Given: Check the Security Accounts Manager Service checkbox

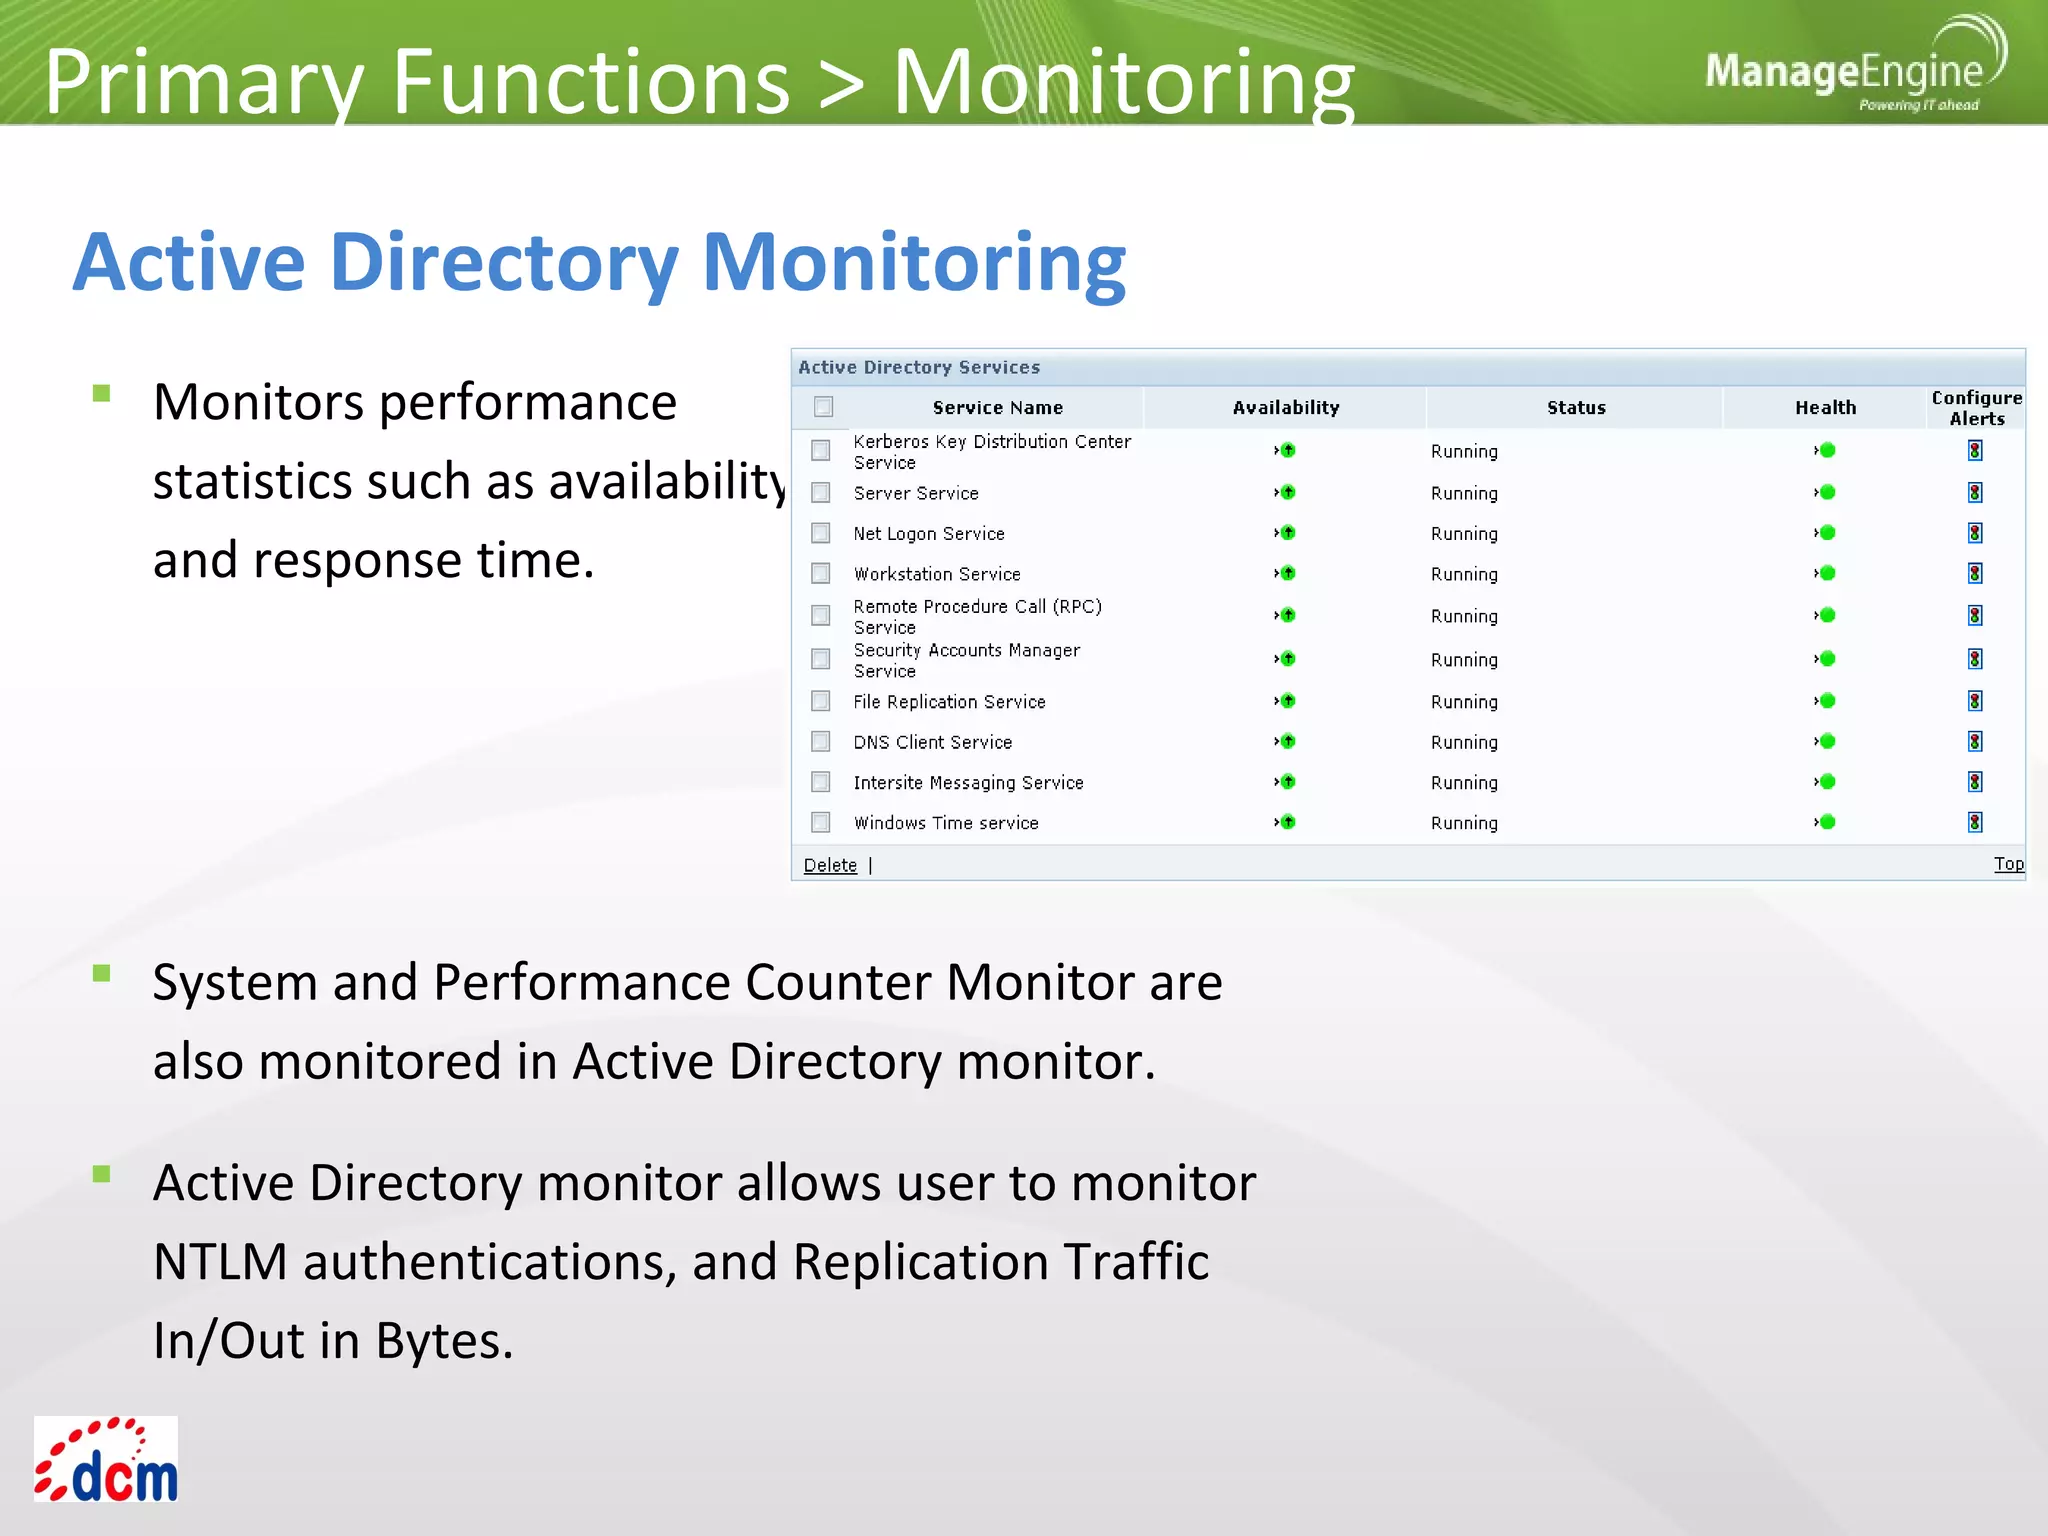Looking at the screenshot, I should click(x=821, y=659).
